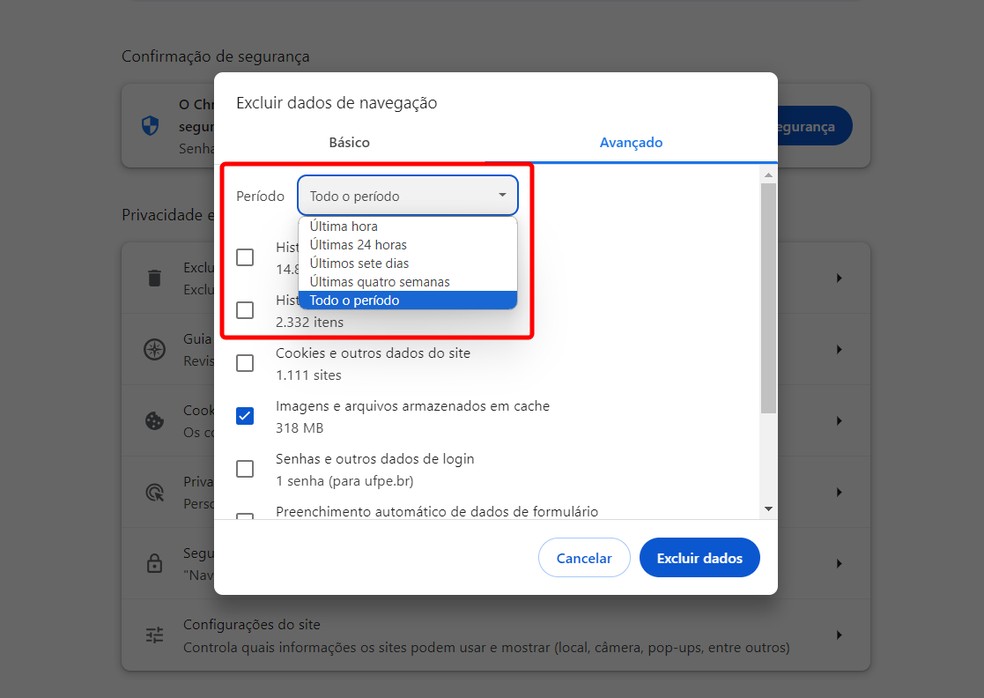Screen dimensions: 984x698
Task: Expand the Configurações do site row chevron
Action: (838, 634)
